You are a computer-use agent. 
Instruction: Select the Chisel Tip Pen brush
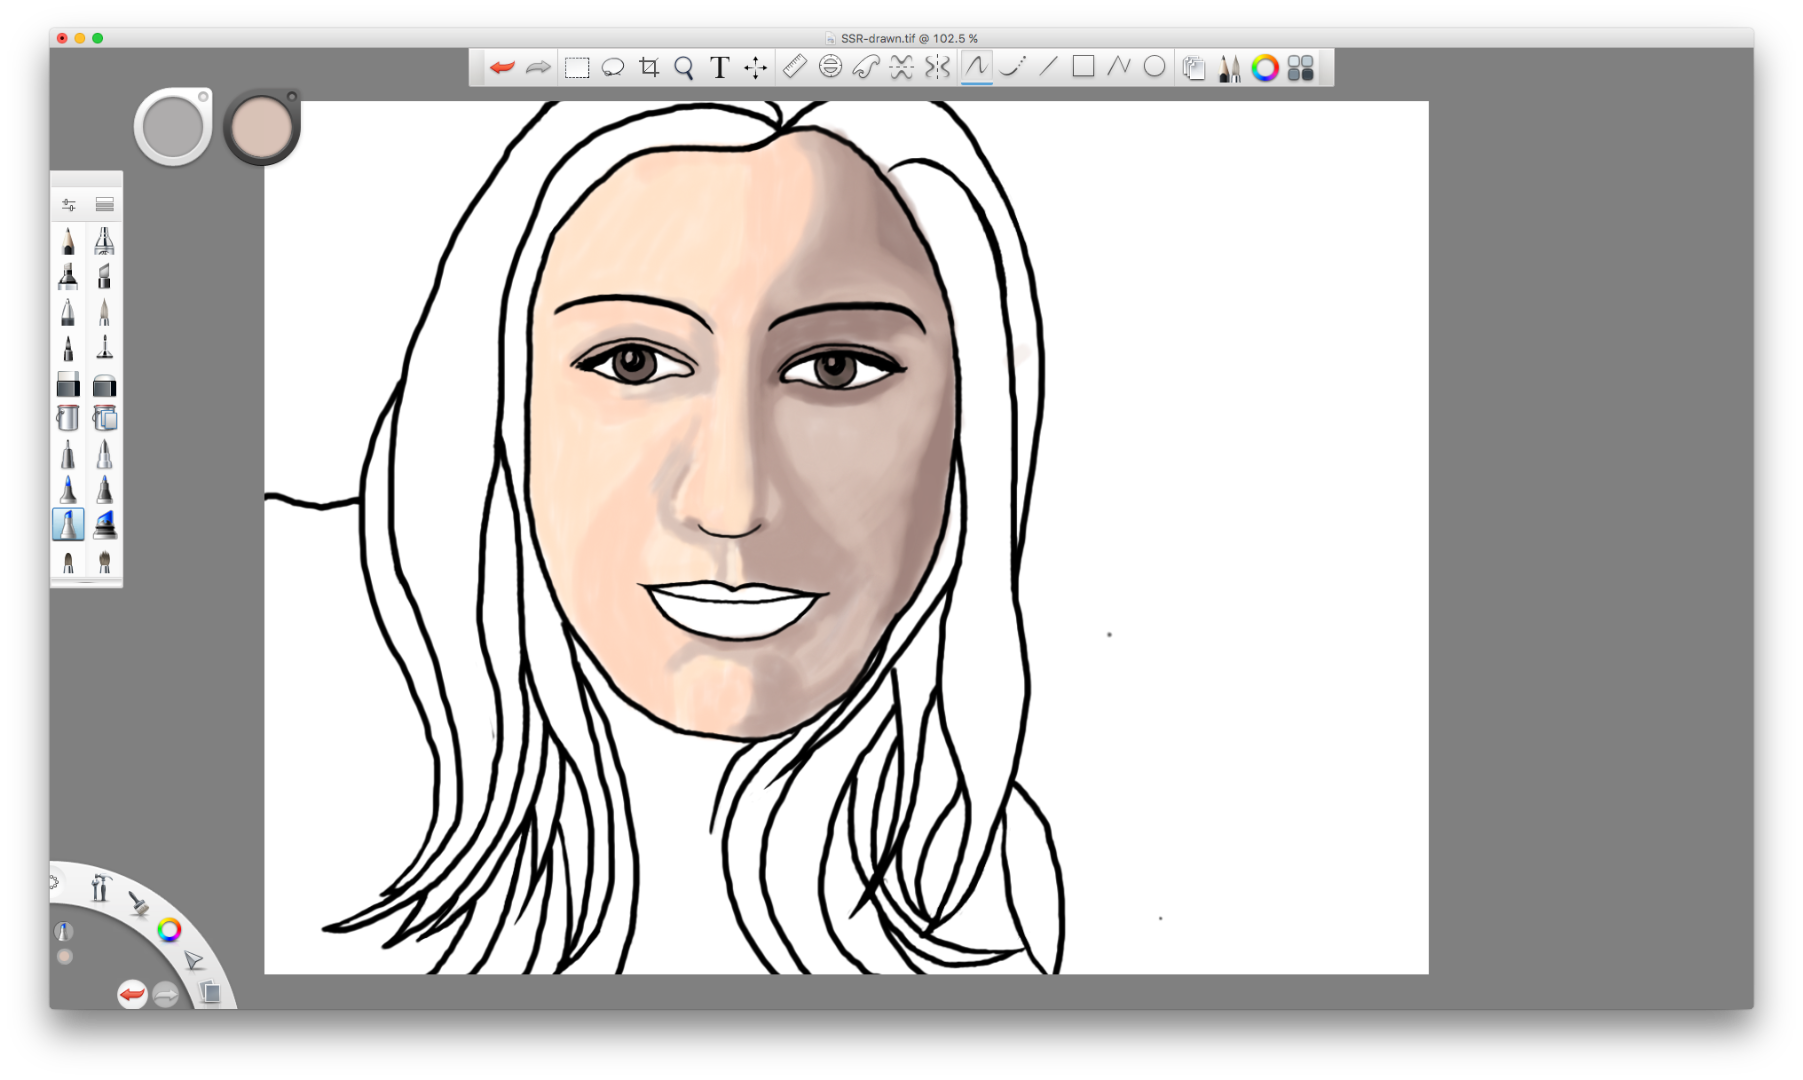pyautogui.click(x=104, y=276)
